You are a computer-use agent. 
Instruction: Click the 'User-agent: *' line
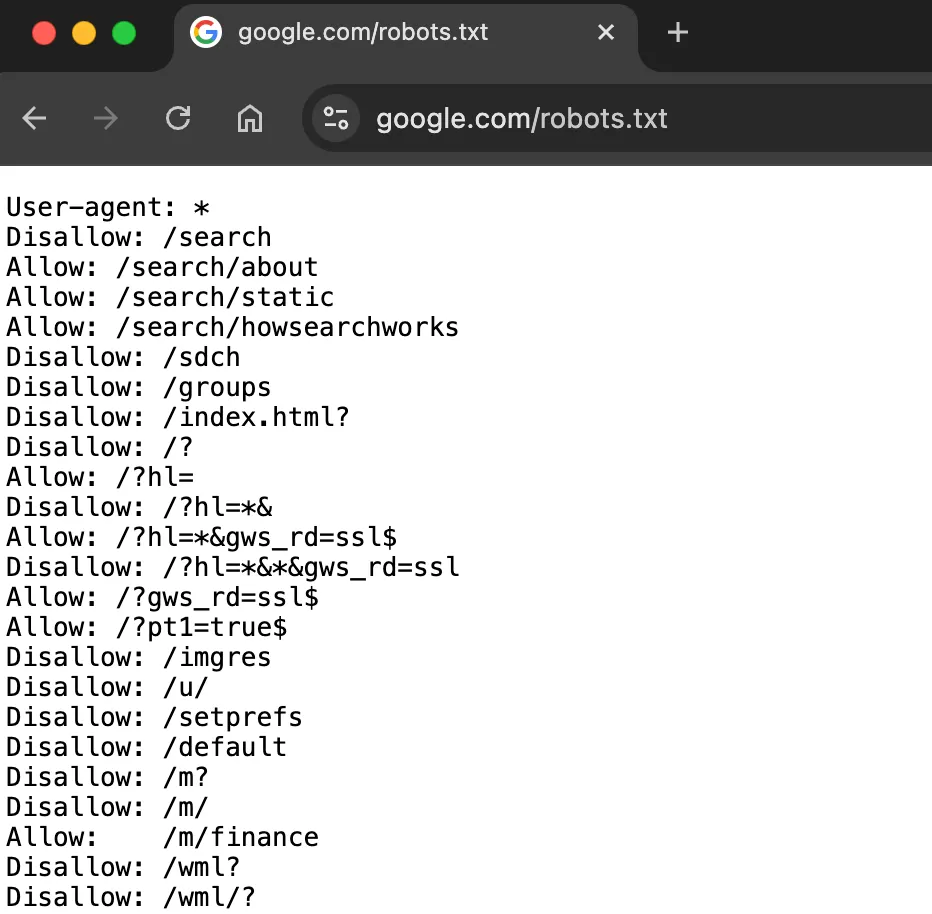pos(108,207)
